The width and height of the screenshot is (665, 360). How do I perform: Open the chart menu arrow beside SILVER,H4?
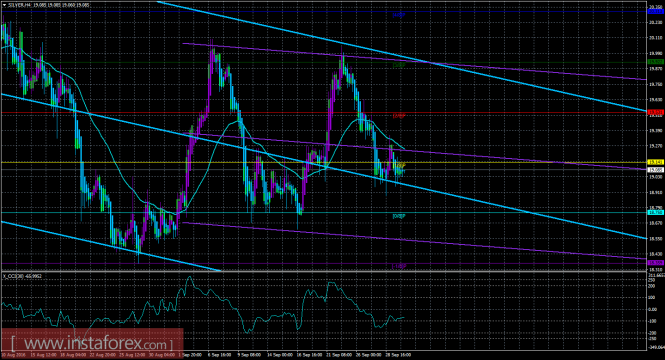click(x=5, y=6)
